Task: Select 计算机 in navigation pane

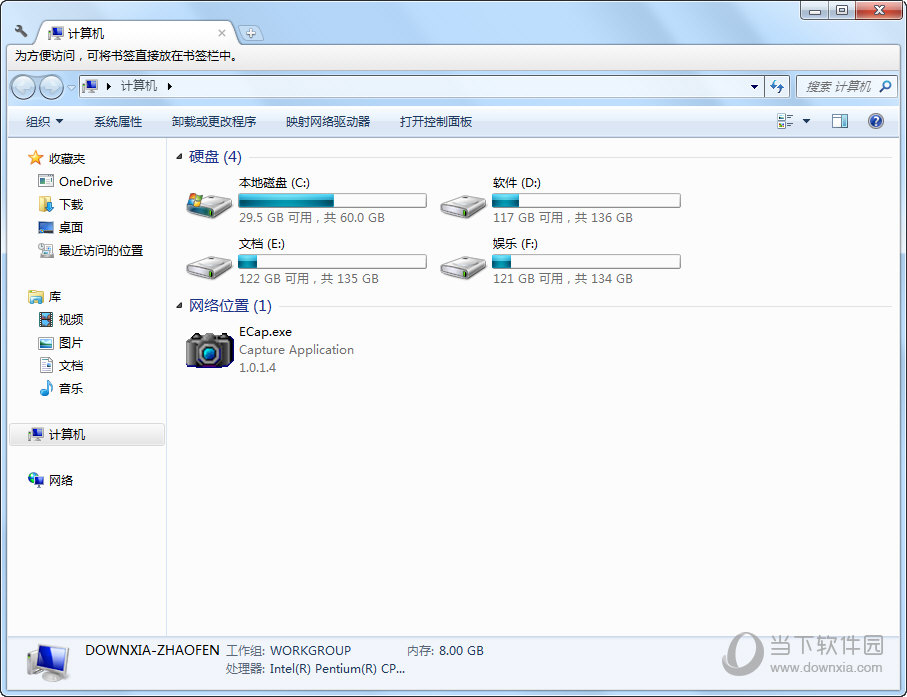Action: tap(87, 434)
